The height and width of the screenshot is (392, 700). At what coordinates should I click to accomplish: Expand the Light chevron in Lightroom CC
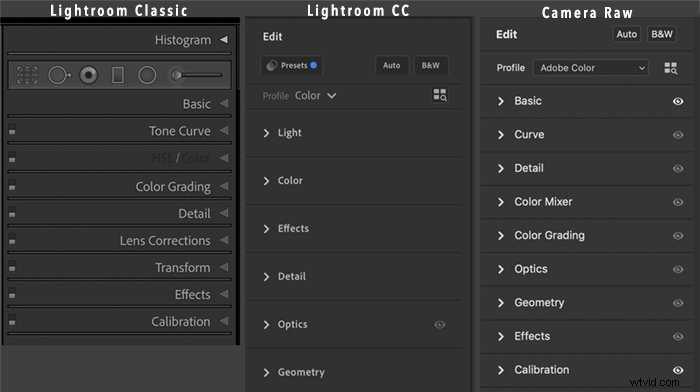pos(267,133)
